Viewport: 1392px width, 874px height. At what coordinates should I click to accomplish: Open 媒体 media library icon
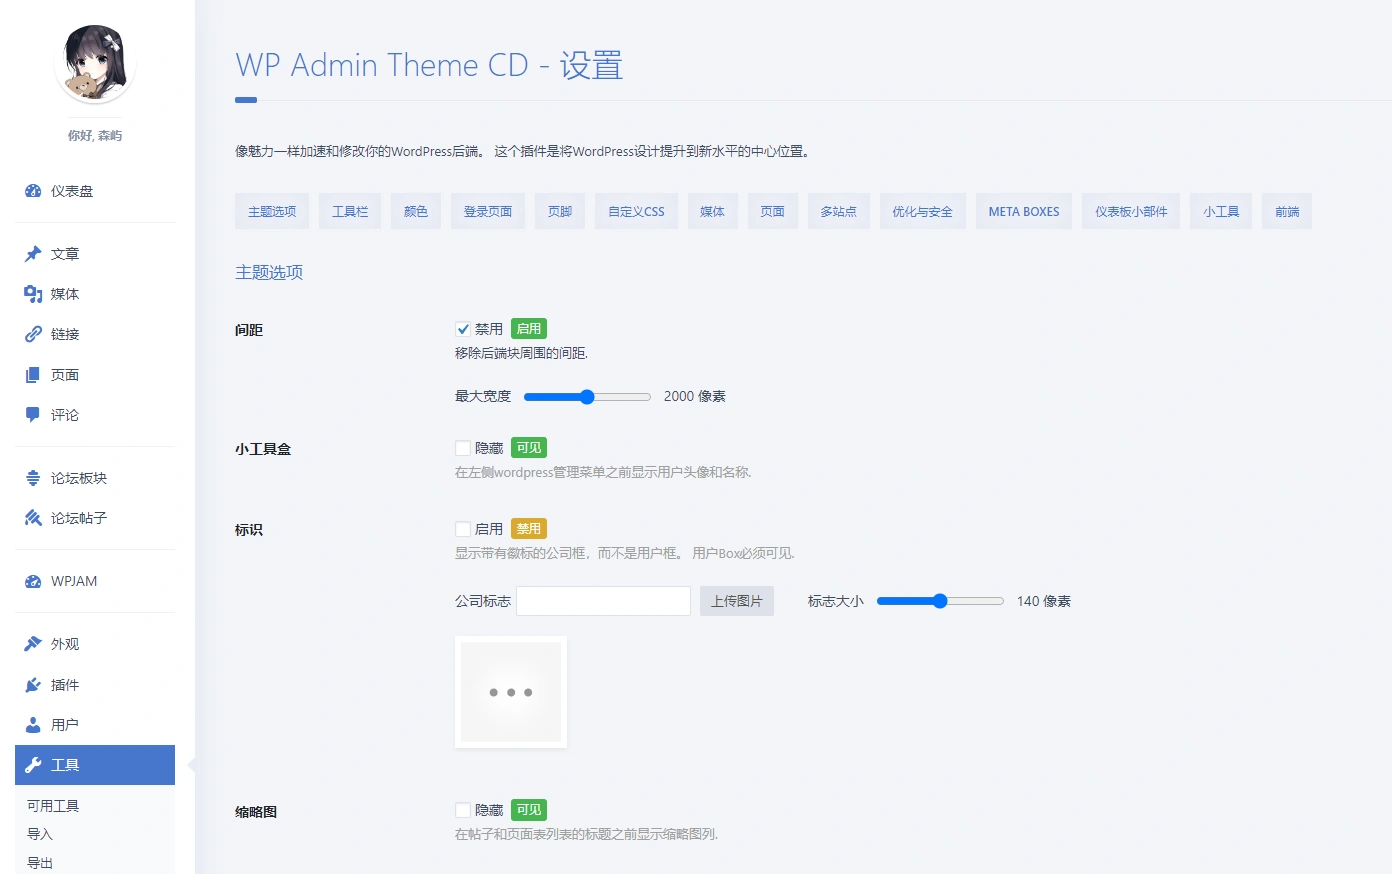click(33, 294)
